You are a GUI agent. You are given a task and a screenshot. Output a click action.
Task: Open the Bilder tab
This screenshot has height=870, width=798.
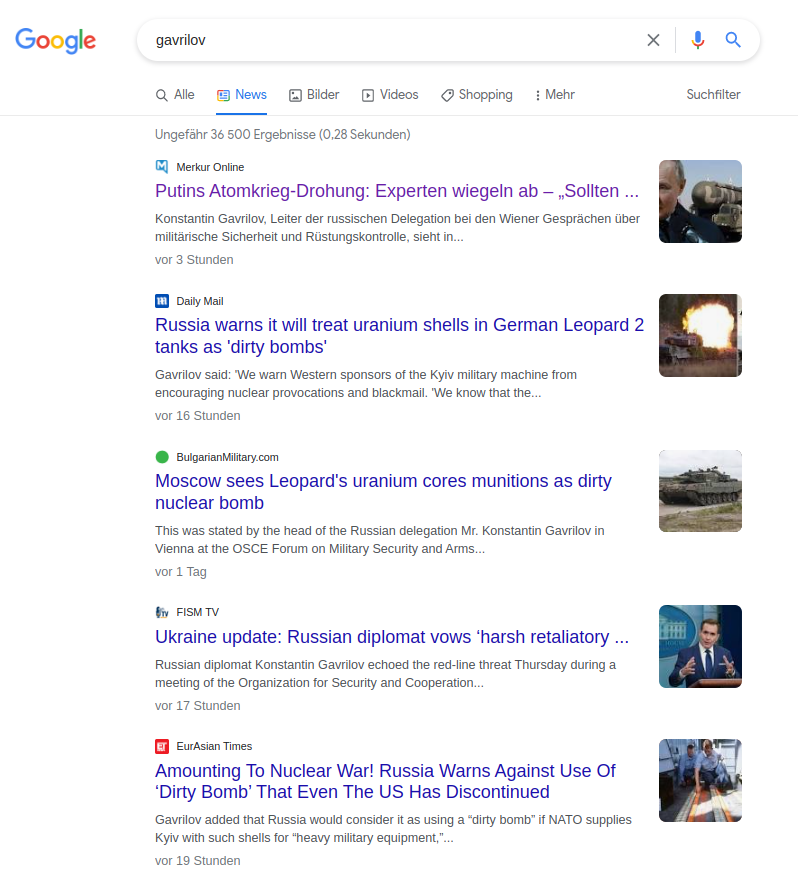(314, 95)
